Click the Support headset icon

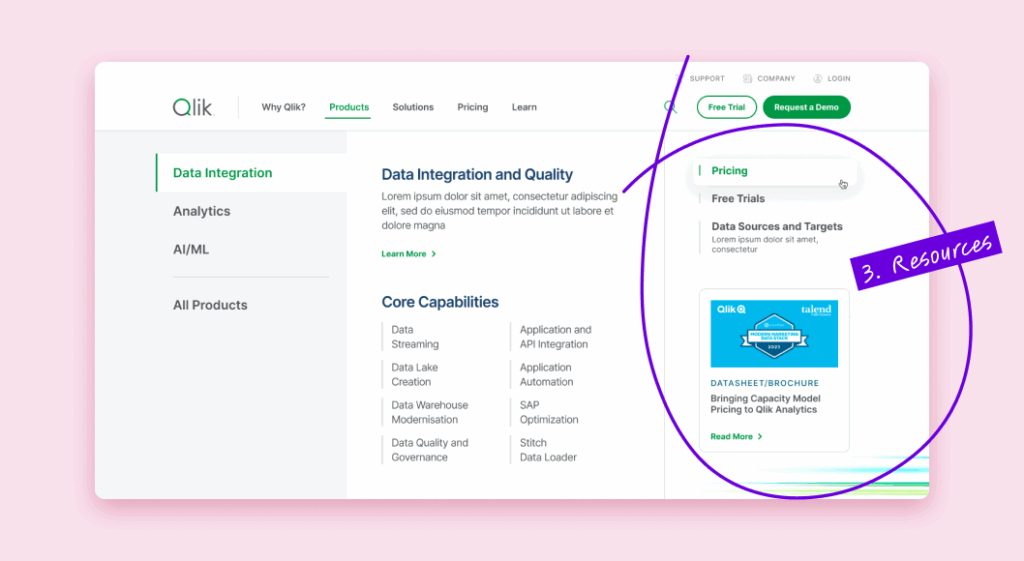(682, 78)
